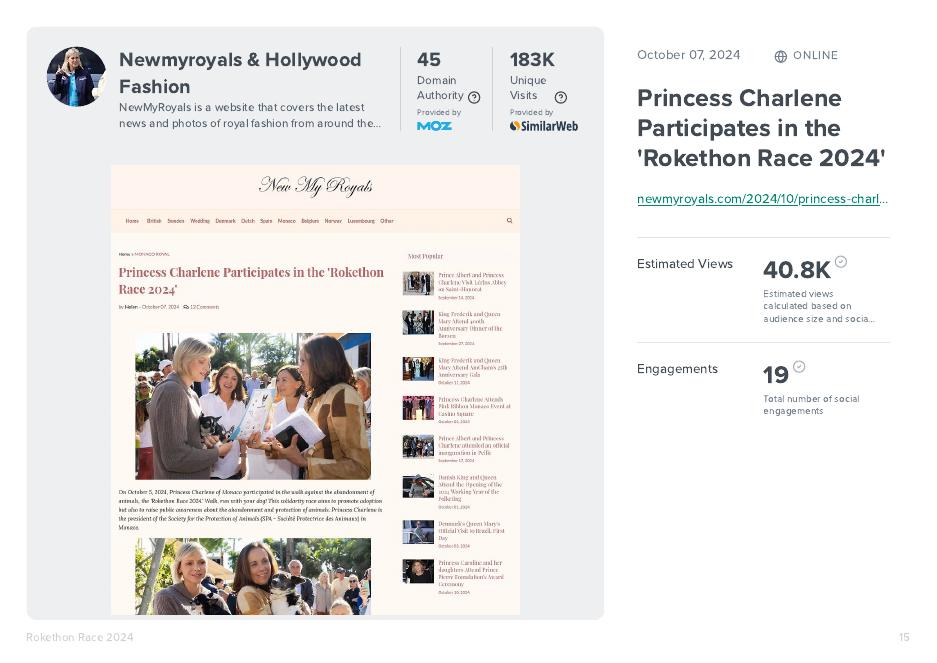Screen dimensions: 937x663
Task: Click the check icon next to Engagements 19
Action: (x=799, y=366)
